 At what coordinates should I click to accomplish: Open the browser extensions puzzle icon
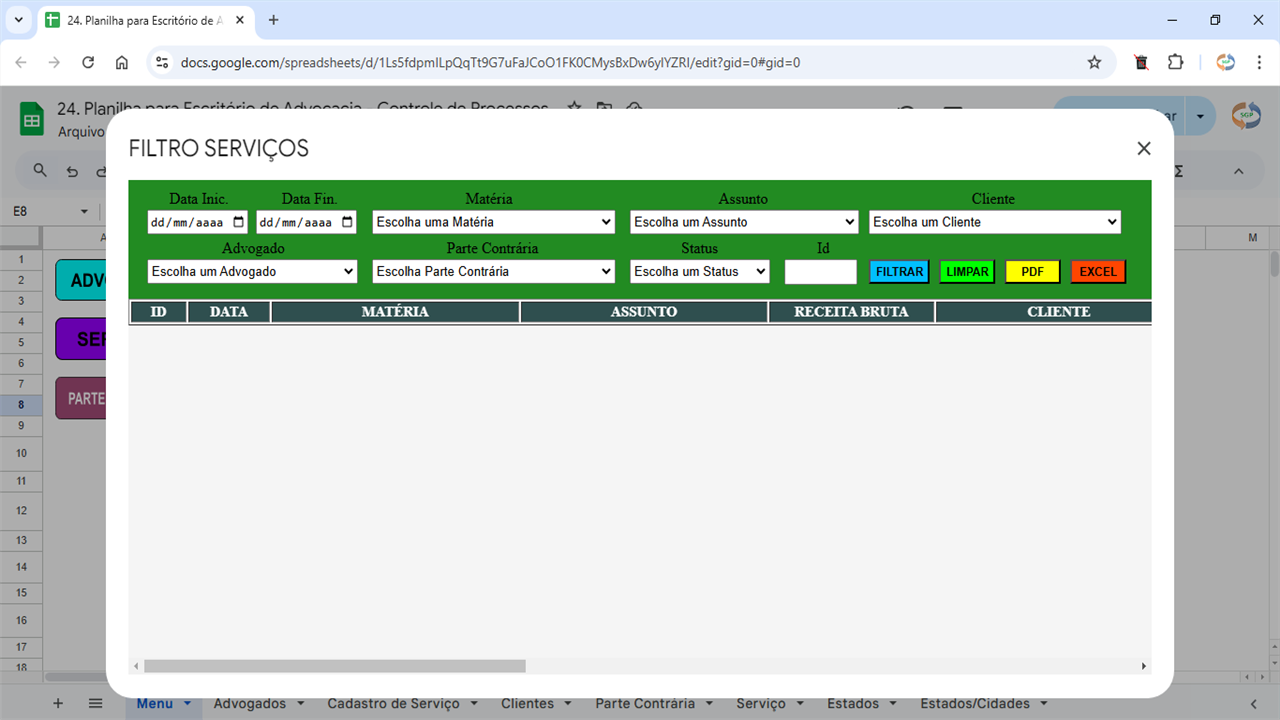(x=1175, y=62)
